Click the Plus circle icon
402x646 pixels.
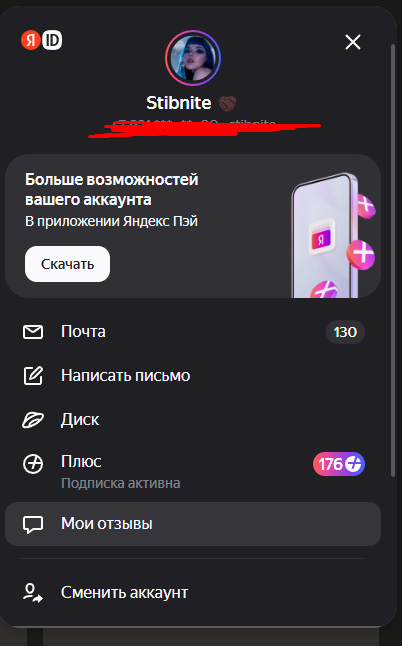(x=33, y=464)
